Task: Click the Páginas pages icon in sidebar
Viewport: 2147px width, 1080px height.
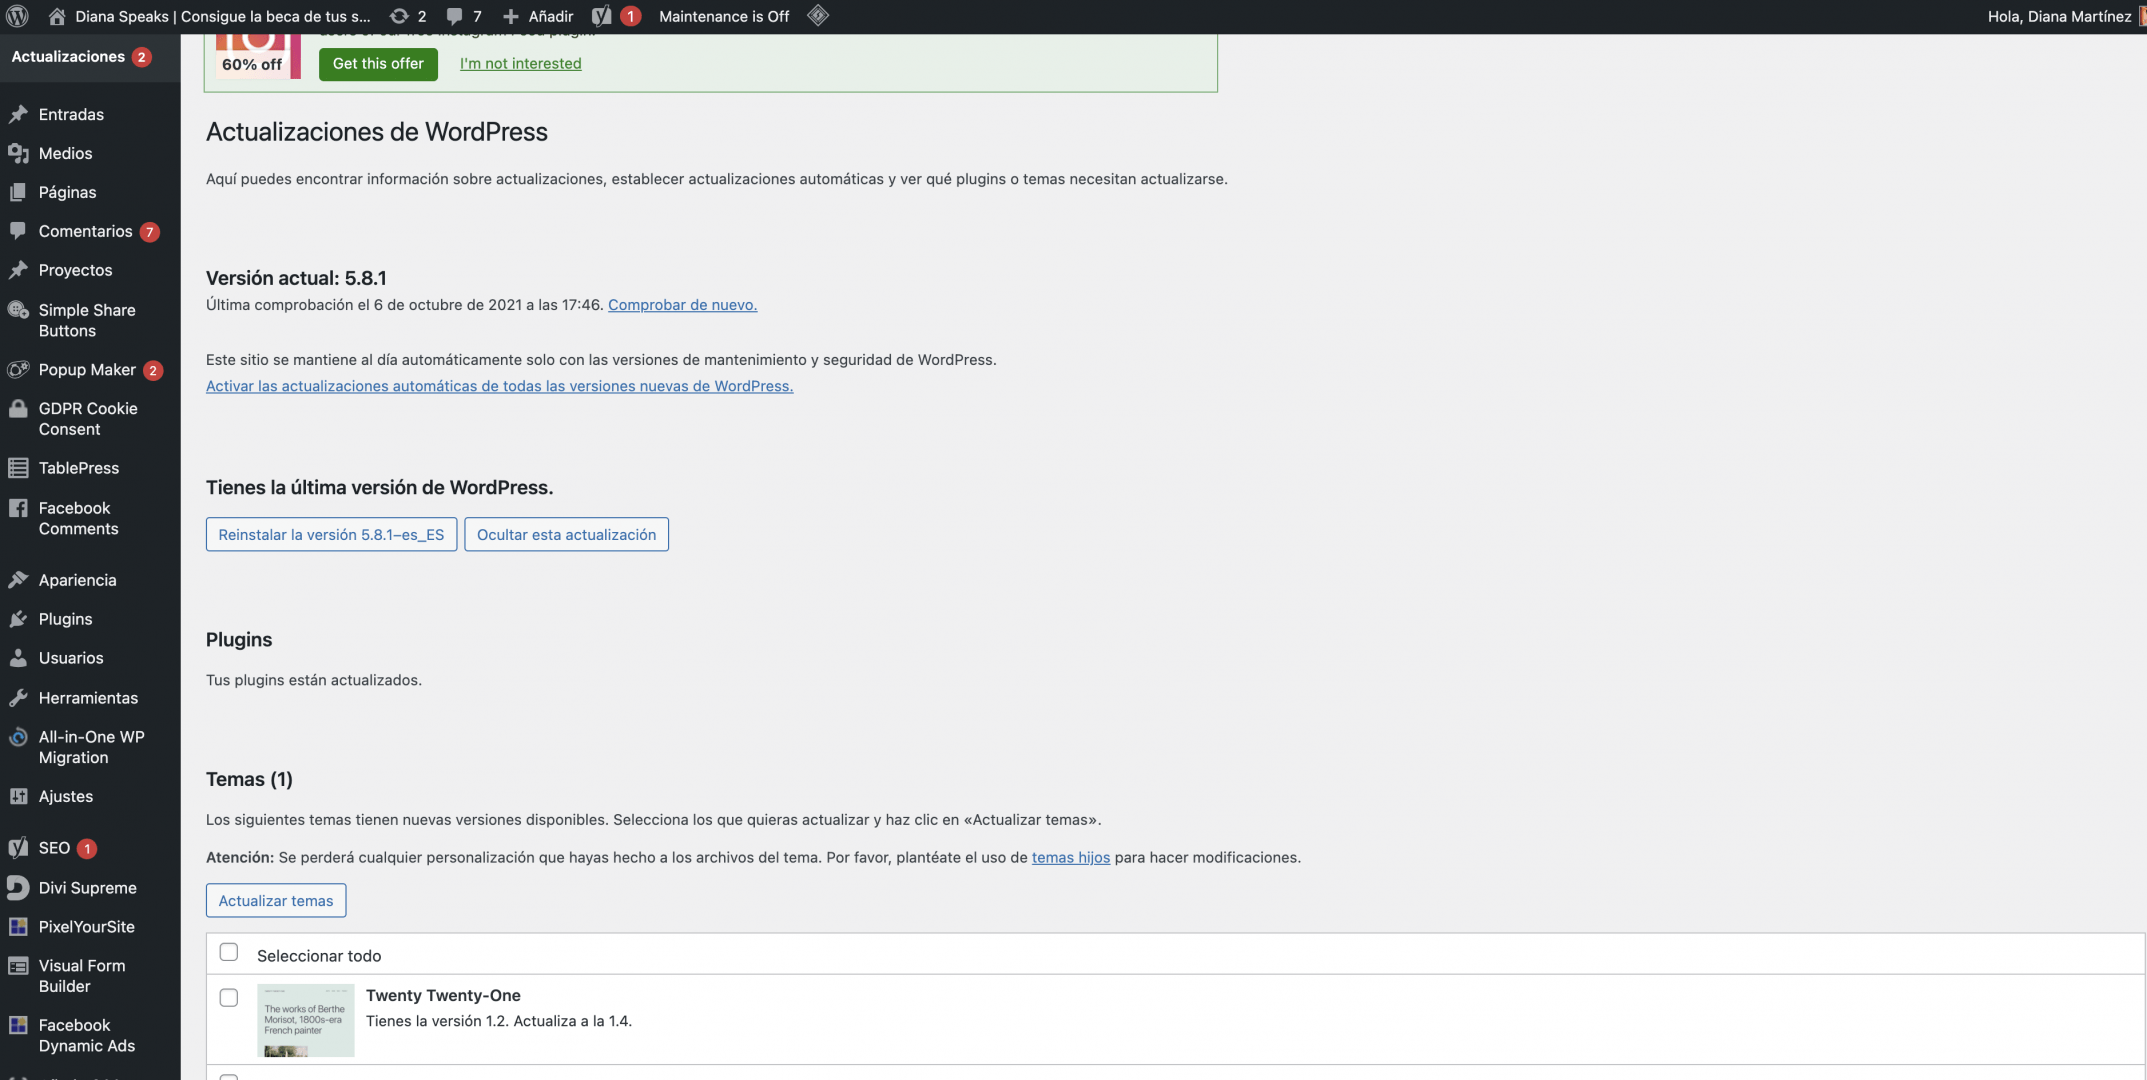Action: click(18, 192)
